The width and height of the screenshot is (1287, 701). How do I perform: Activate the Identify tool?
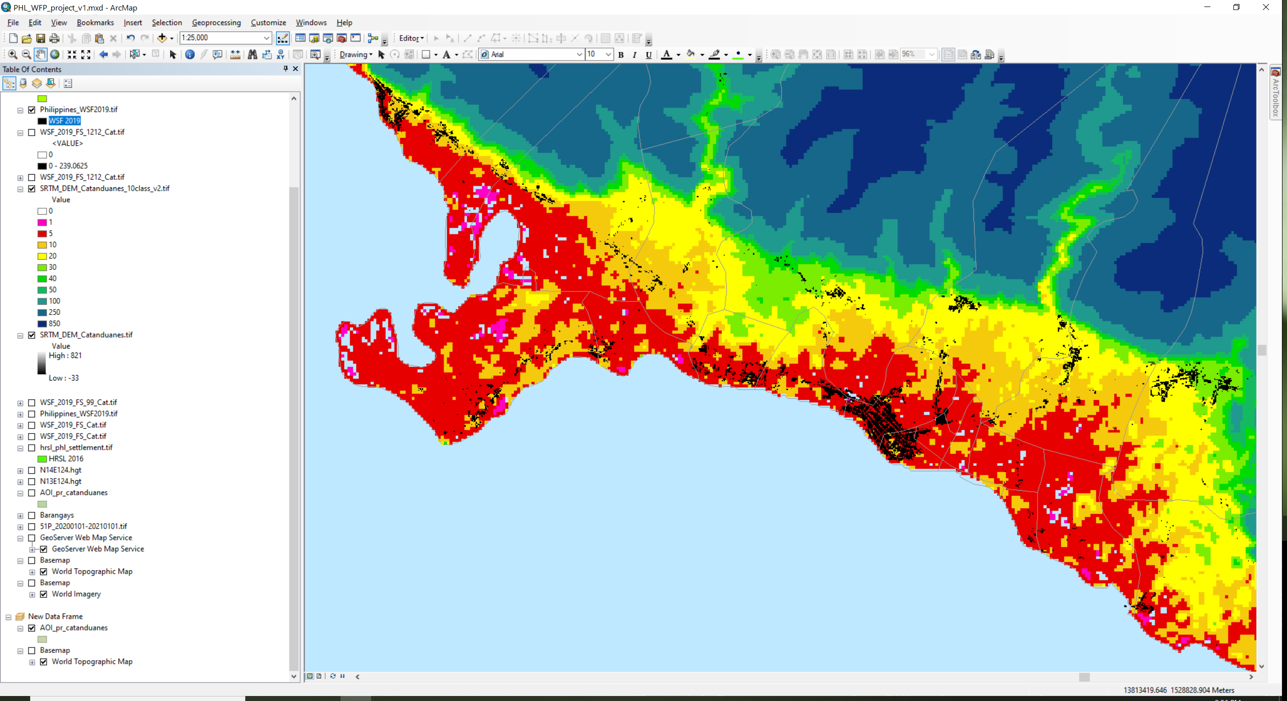pyautogui.click(x=189, y=55)
